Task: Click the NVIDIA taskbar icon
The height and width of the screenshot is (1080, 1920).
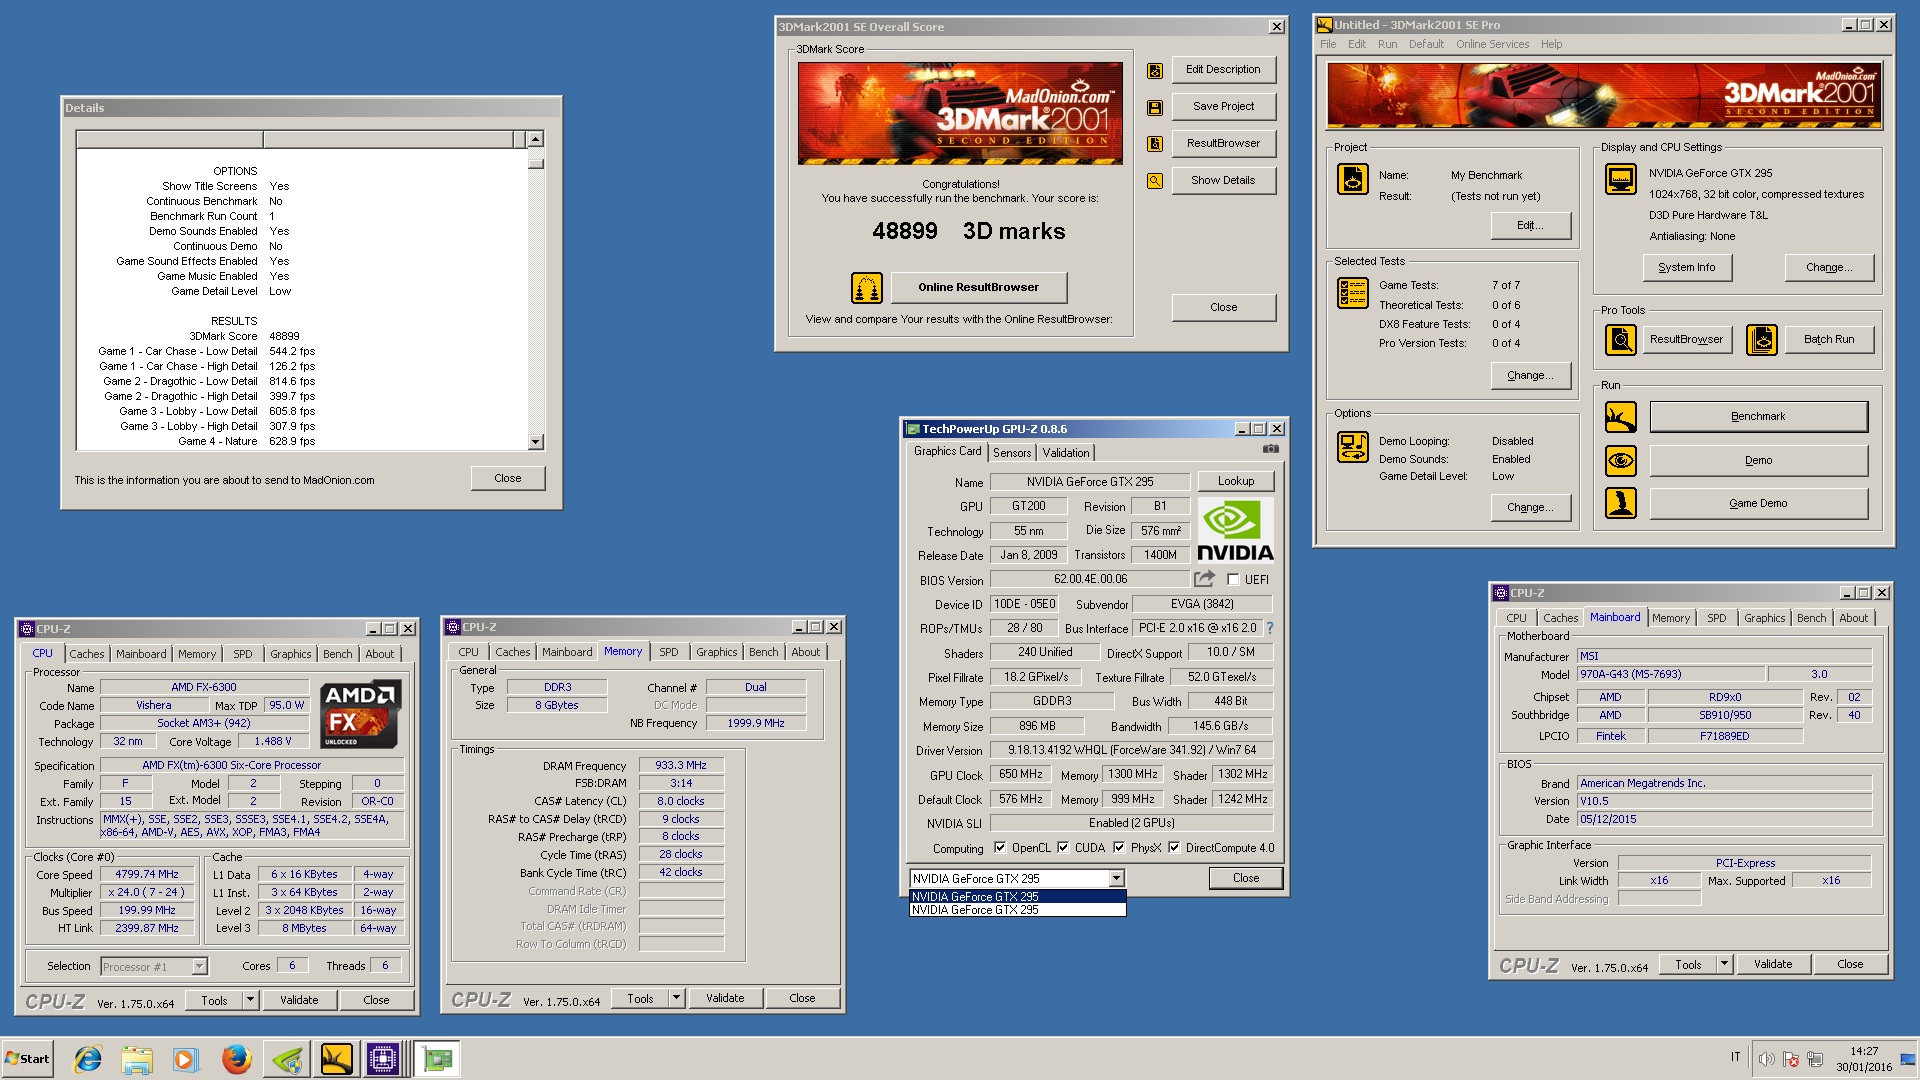Action: (x=287, y=1059)
